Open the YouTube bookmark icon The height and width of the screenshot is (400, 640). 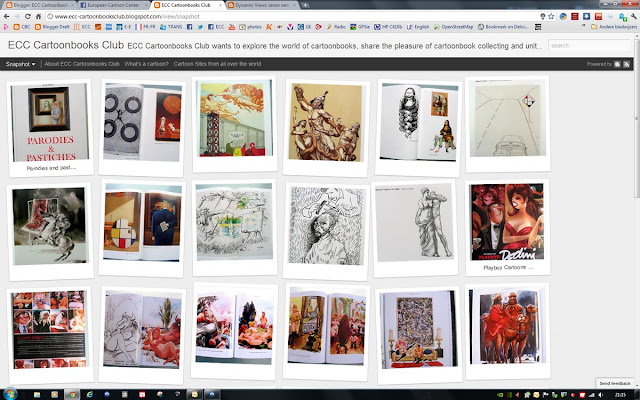232,27
